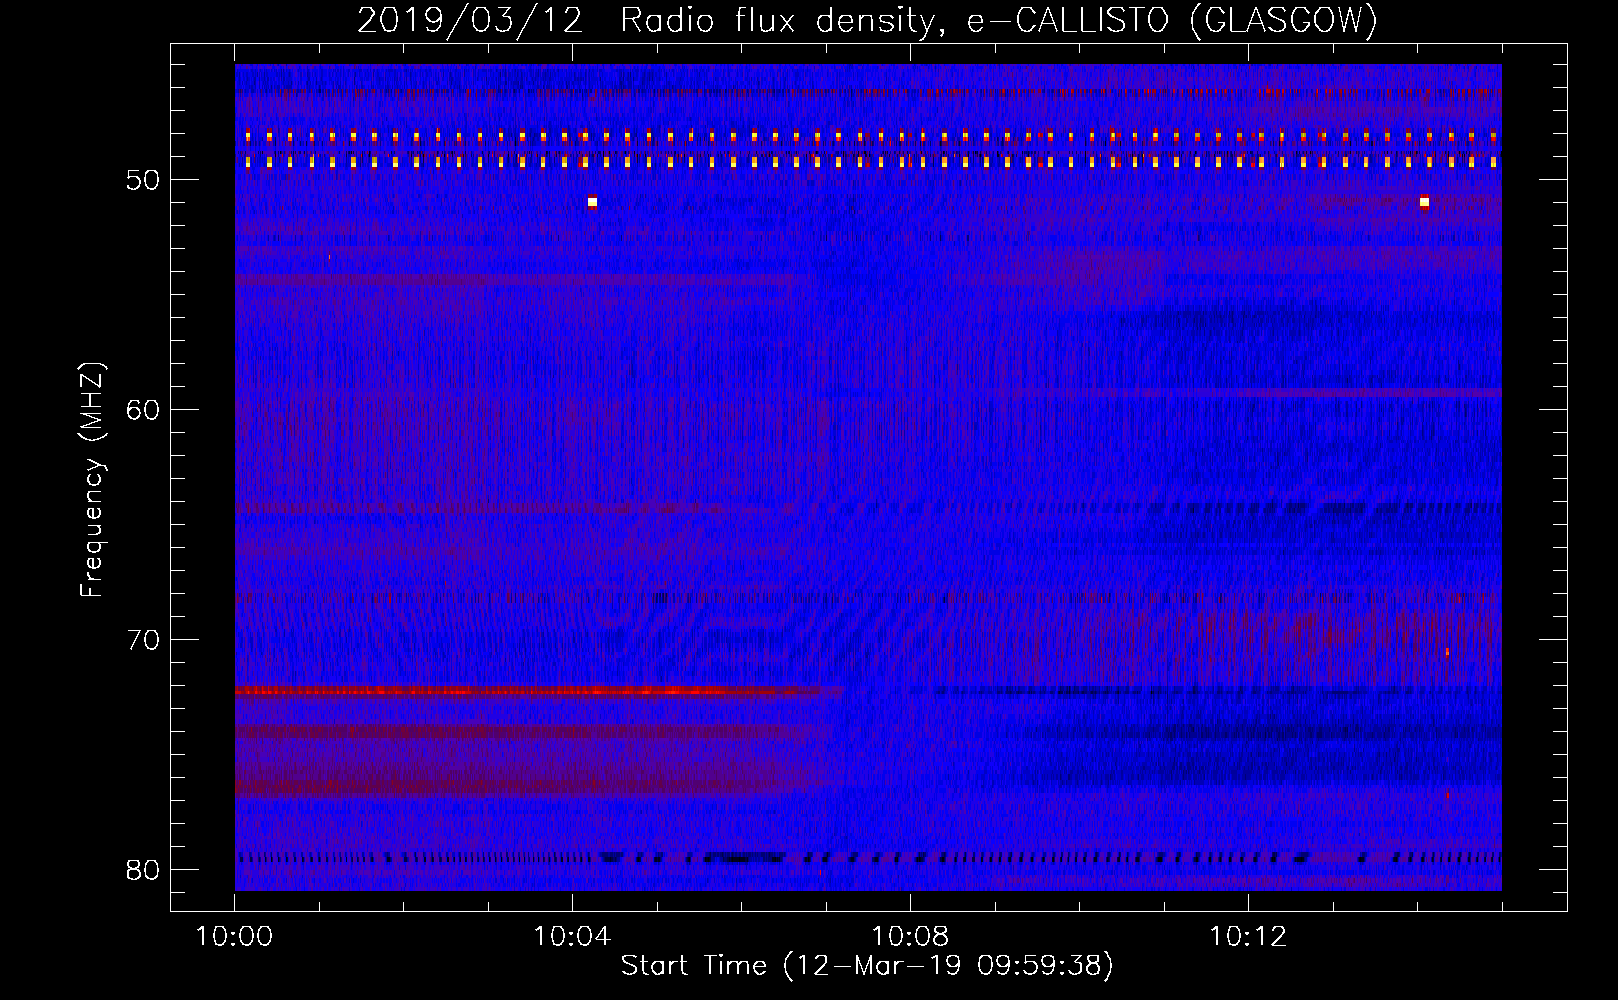Screen dimensions: 1618x1000
Task: Click the bright red emission band near 72 MHz
Action: (538, 690)
